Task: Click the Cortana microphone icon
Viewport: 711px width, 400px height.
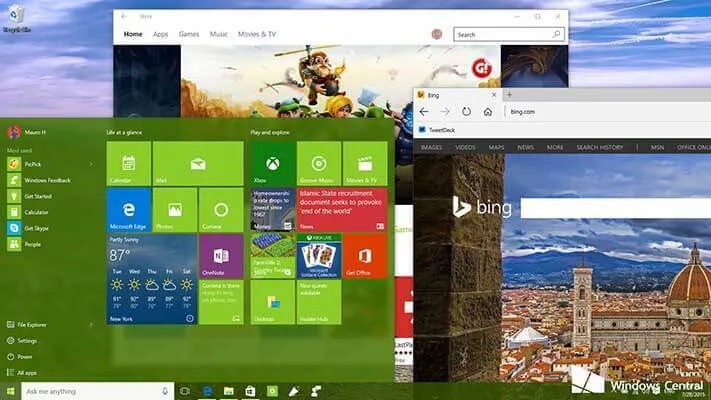Action: (x=165, y=391)
